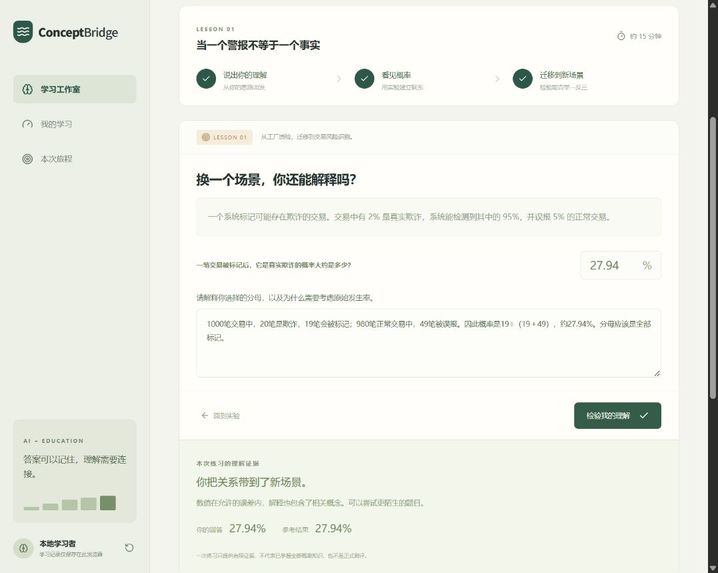Click the reference result value 27.94%

333,529
